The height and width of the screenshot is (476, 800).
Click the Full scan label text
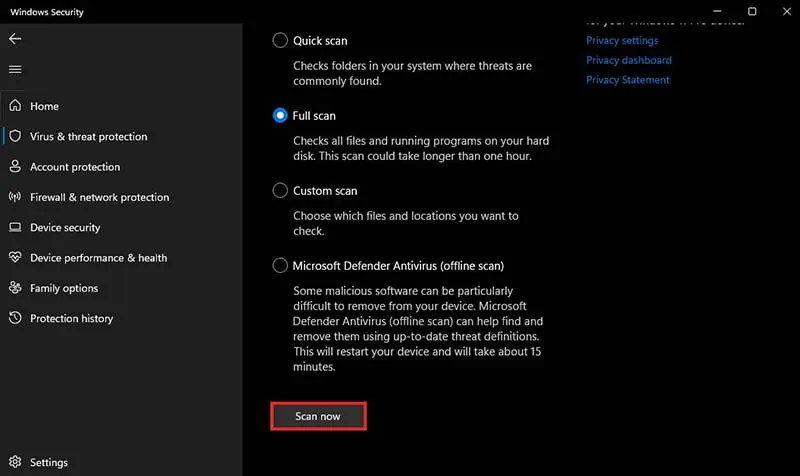[314, 116]
